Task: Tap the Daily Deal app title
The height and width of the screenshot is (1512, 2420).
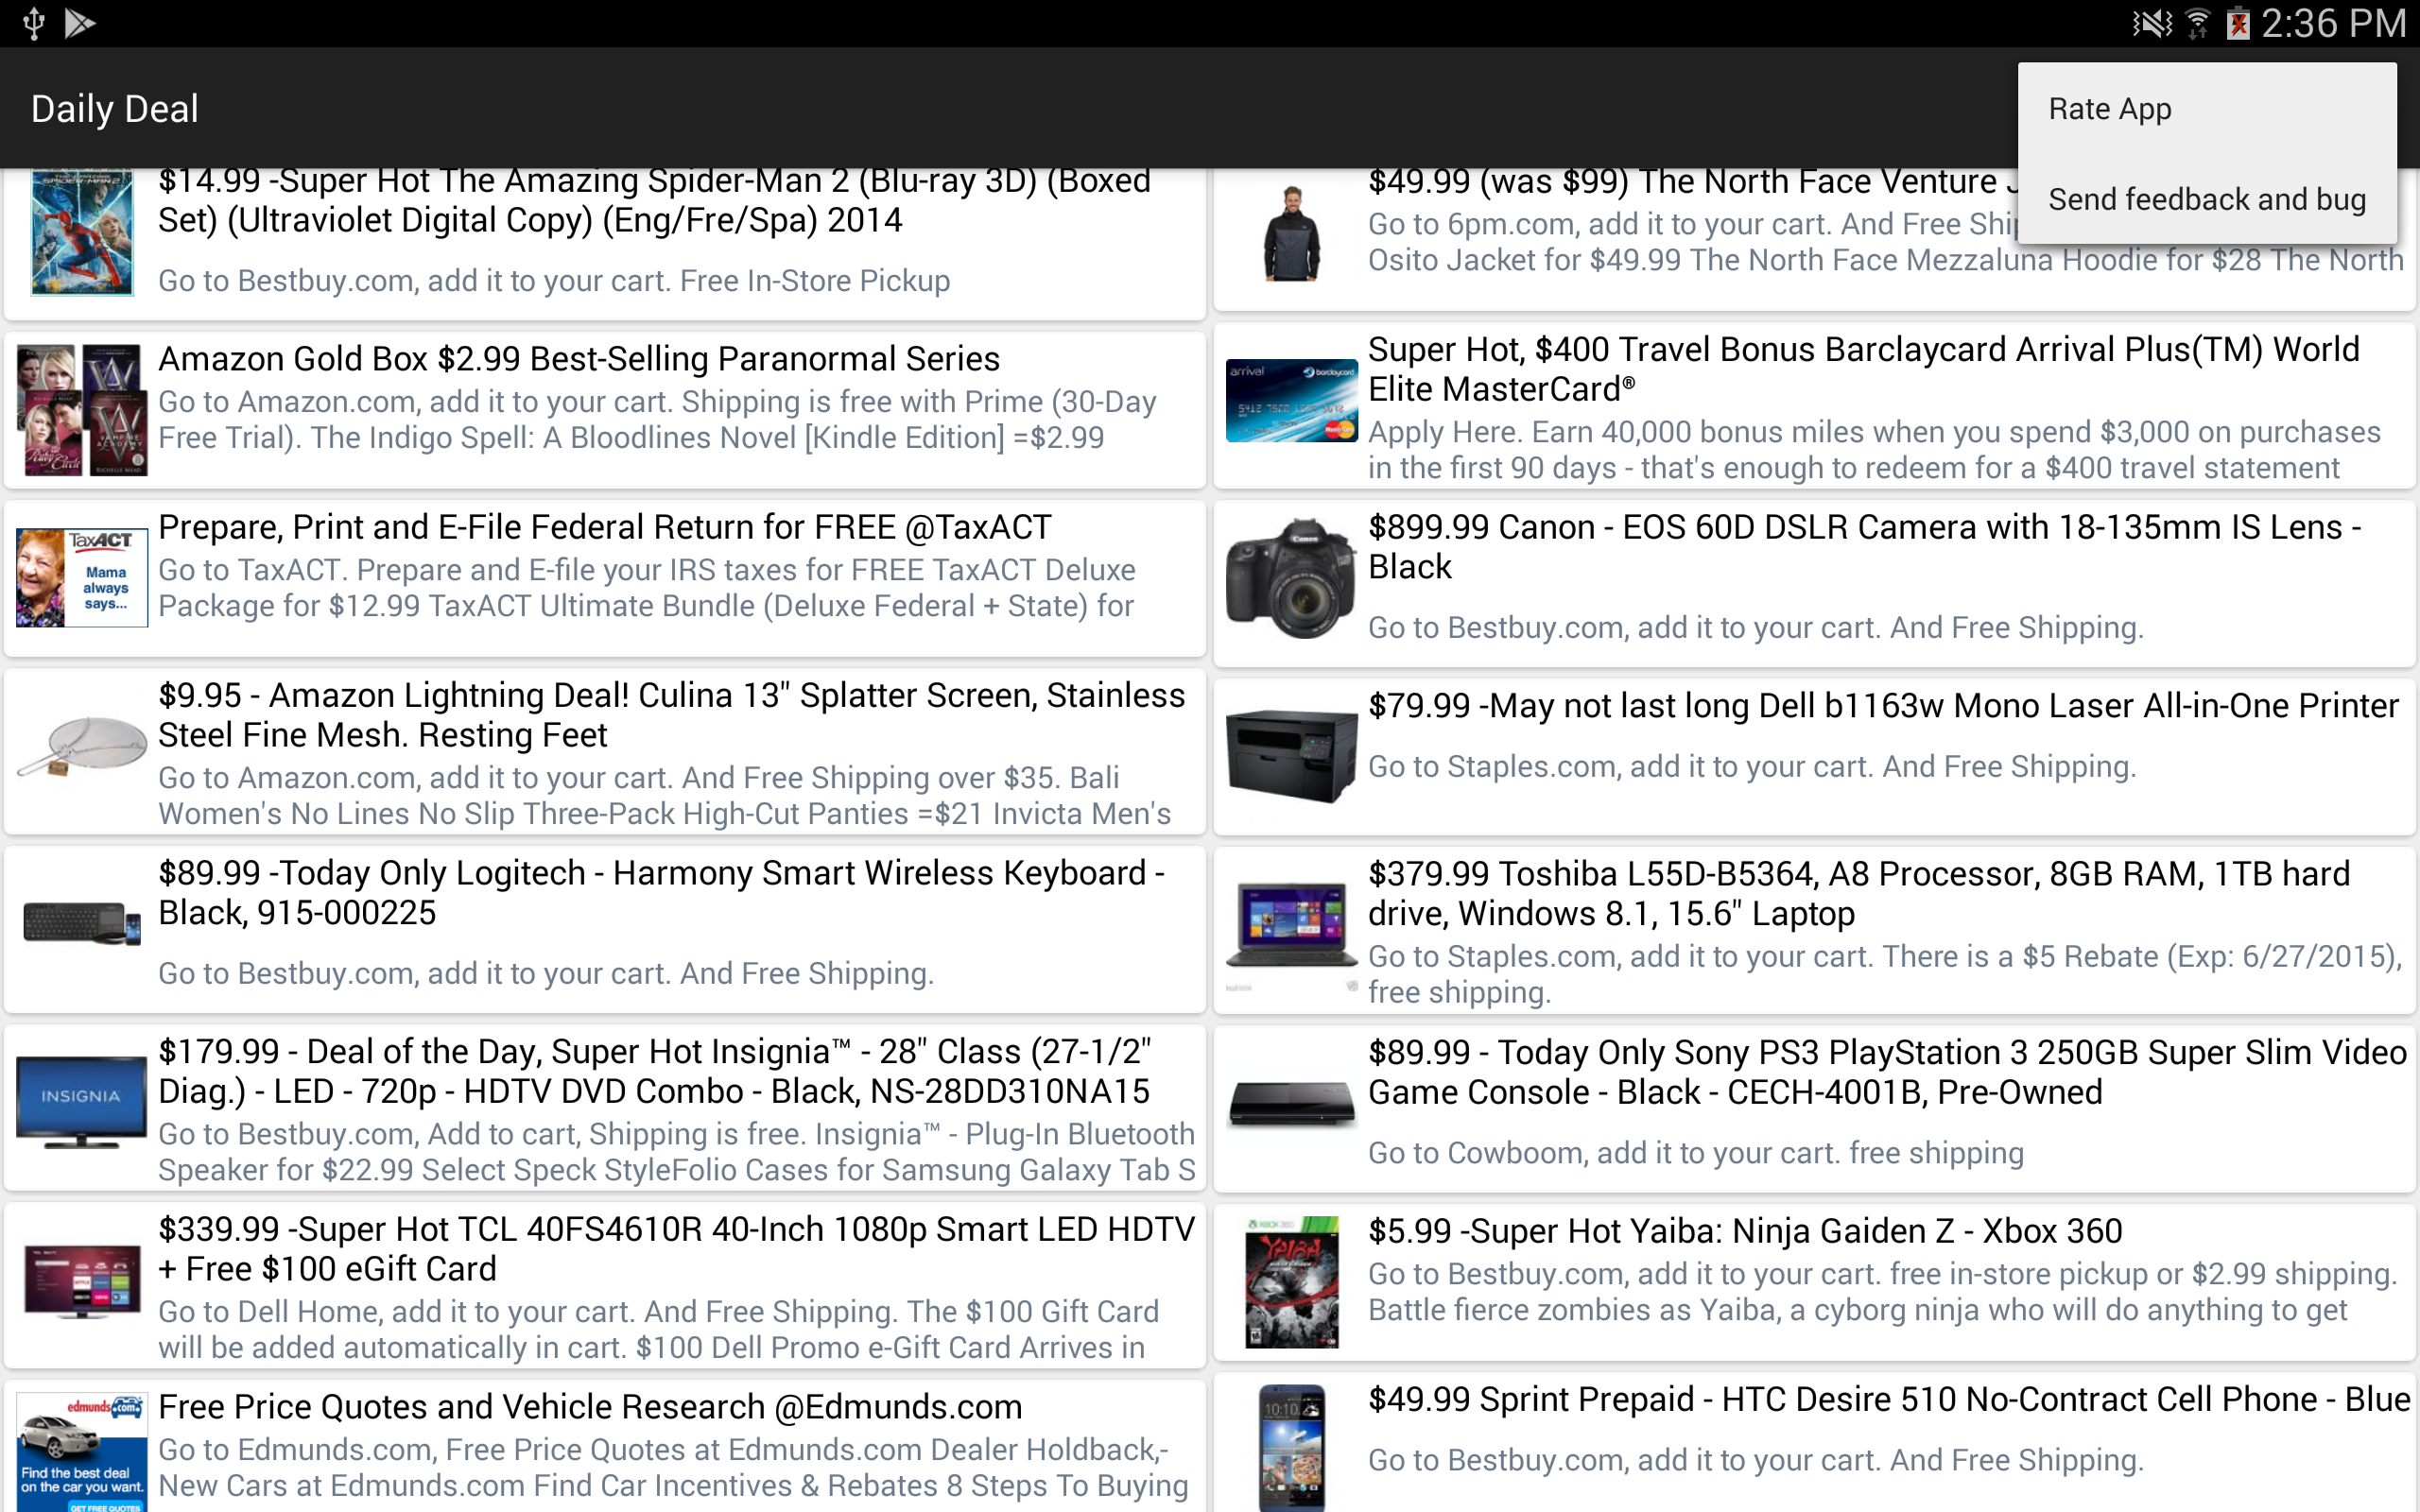Action: point(115,109)
